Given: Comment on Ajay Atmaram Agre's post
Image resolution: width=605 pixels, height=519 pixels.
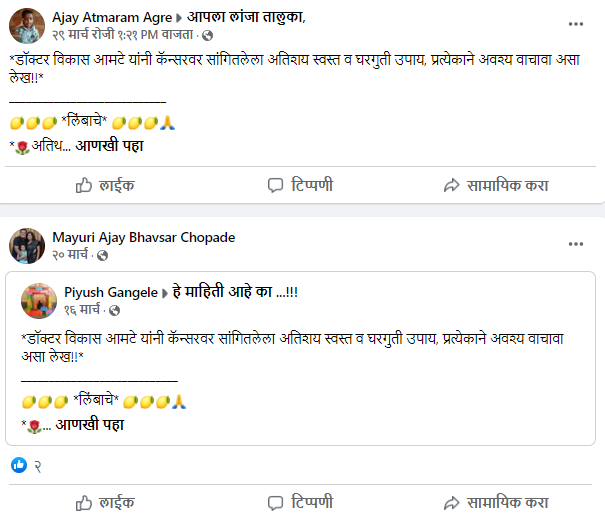Looking at the screenshot, I should 300,185.
